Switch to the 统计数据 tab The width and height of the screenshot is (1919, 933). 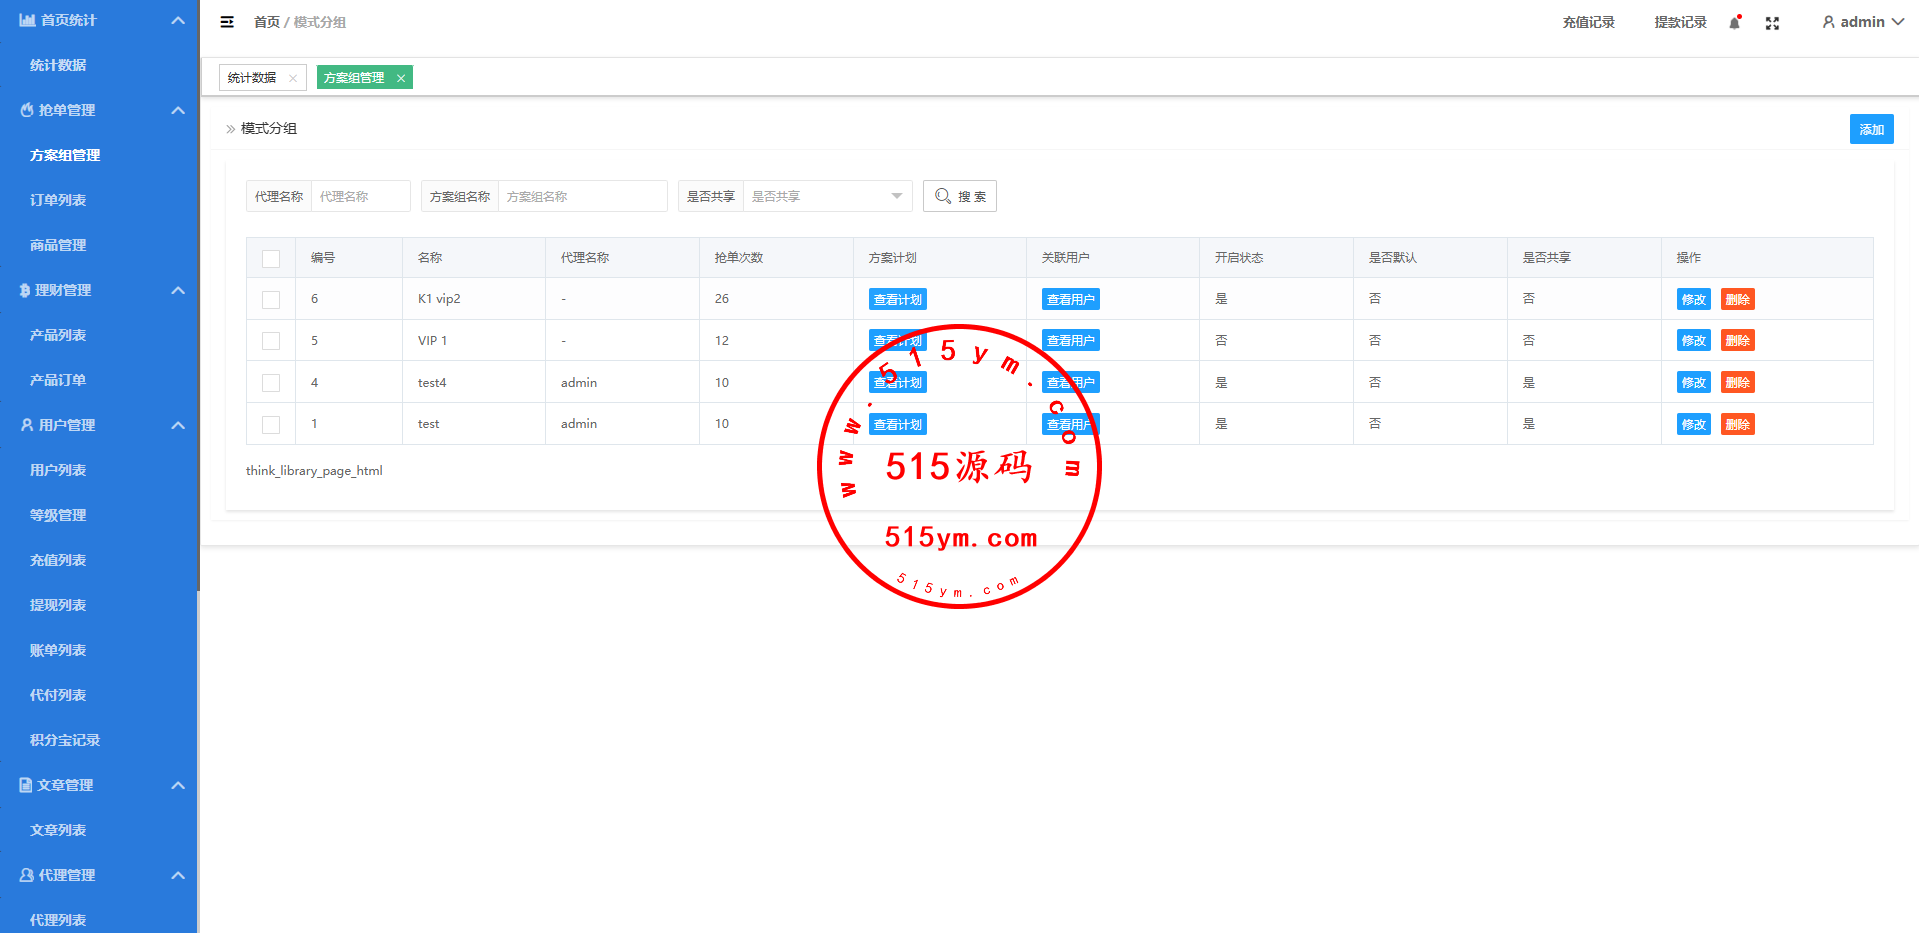point(252,78)
